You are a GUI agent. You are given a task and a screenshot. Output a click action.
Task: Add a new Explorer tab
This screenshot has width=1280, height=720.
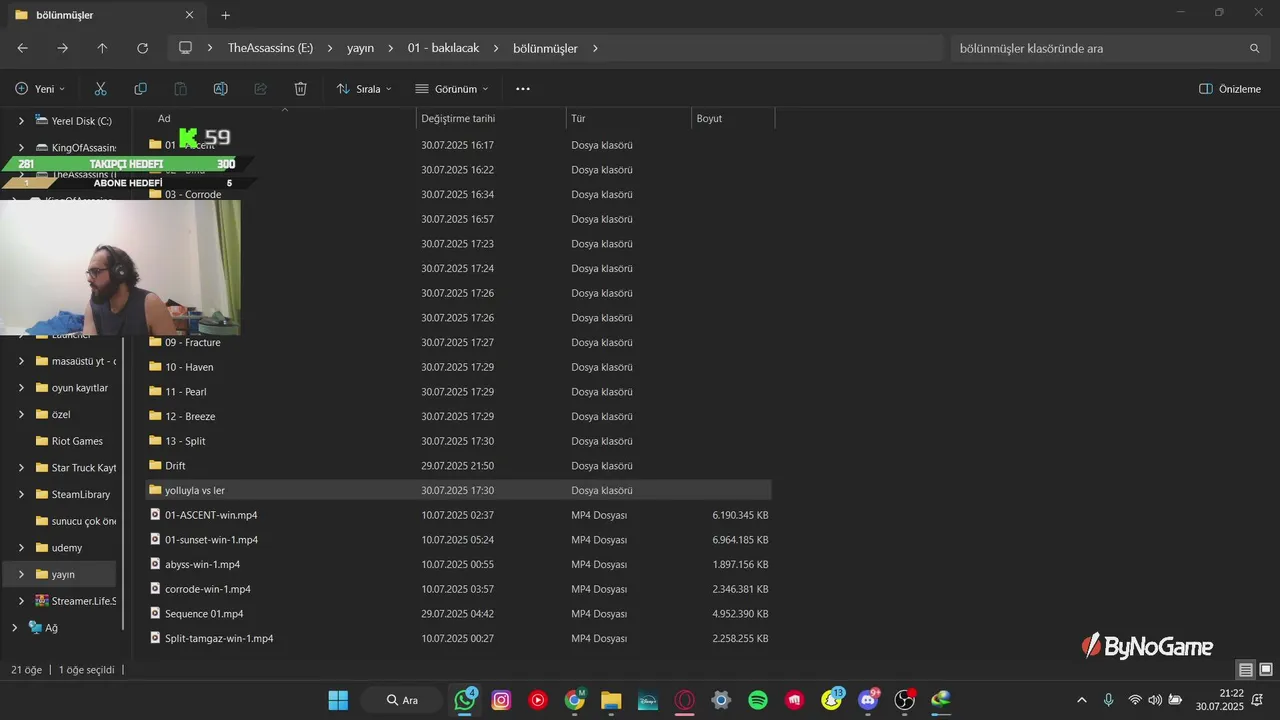click(x=225, y=15)
